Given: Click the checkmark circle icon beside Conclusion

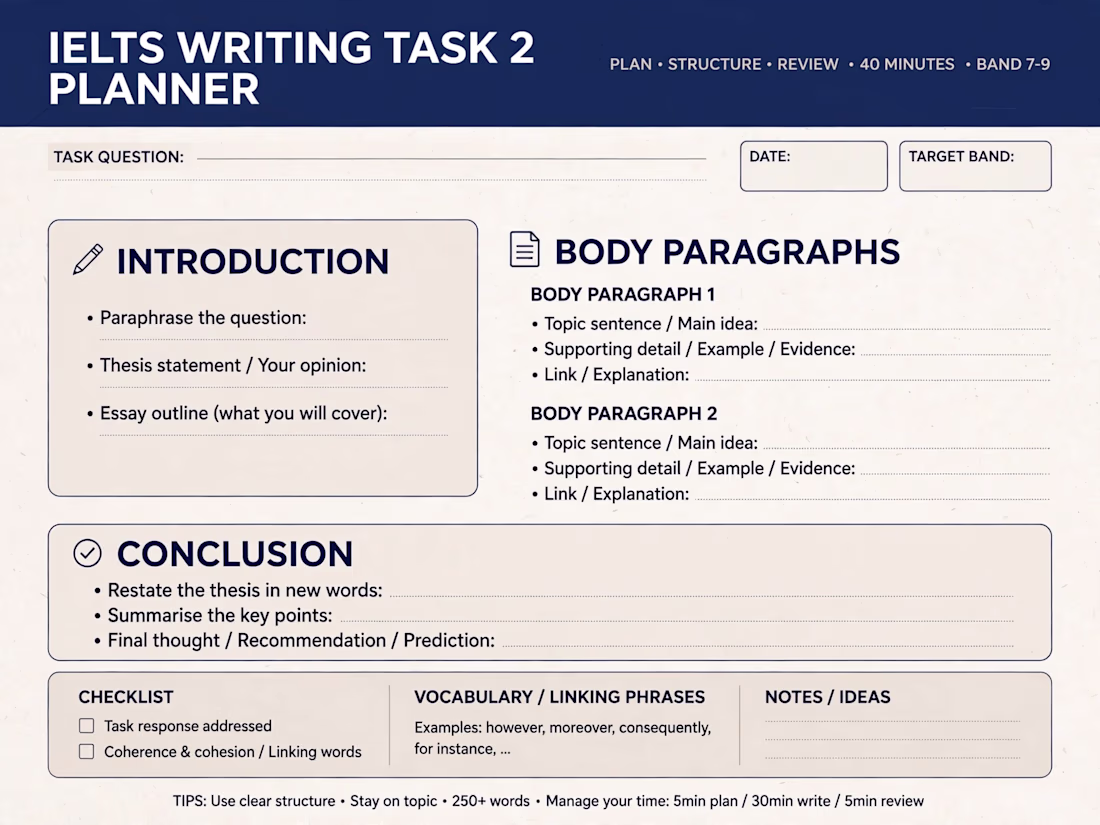Looking at the screenshot, I should [88, 553].
